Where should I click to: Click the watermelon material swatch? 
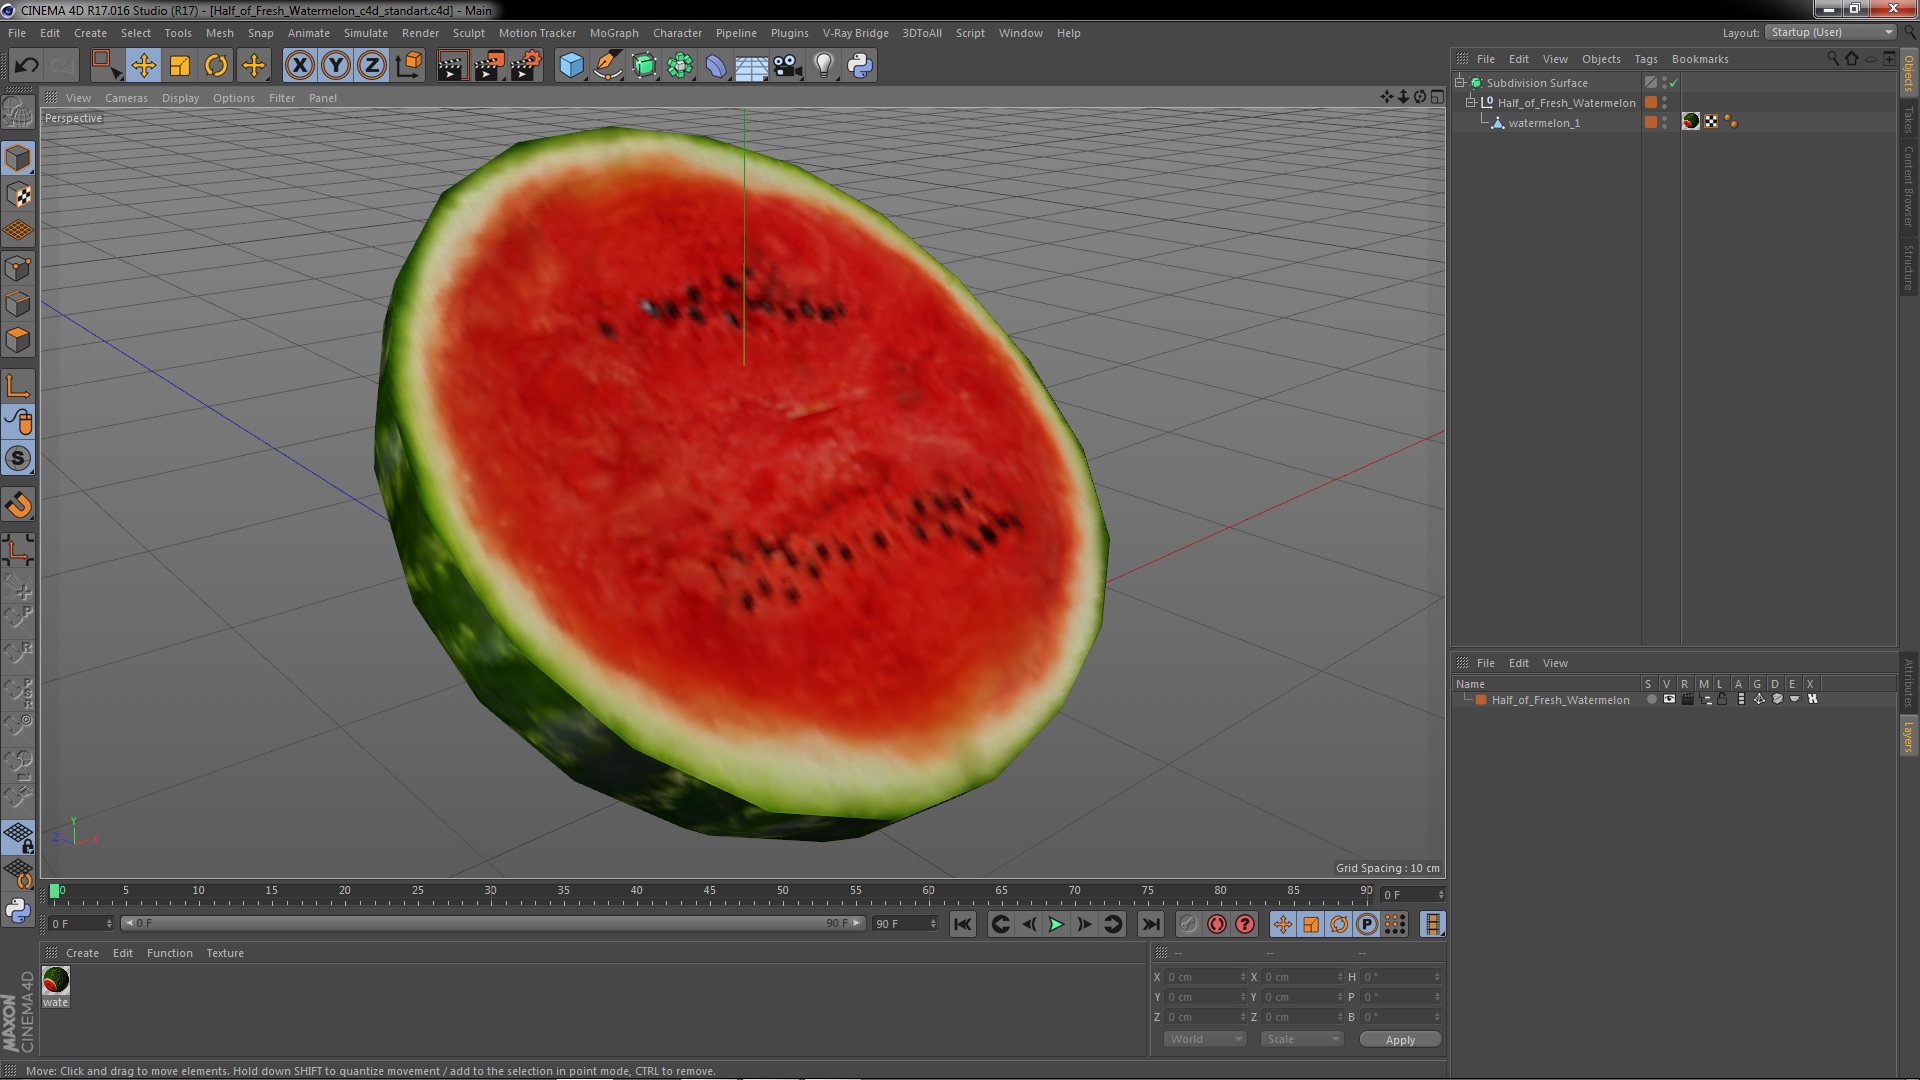coord(56,980)
